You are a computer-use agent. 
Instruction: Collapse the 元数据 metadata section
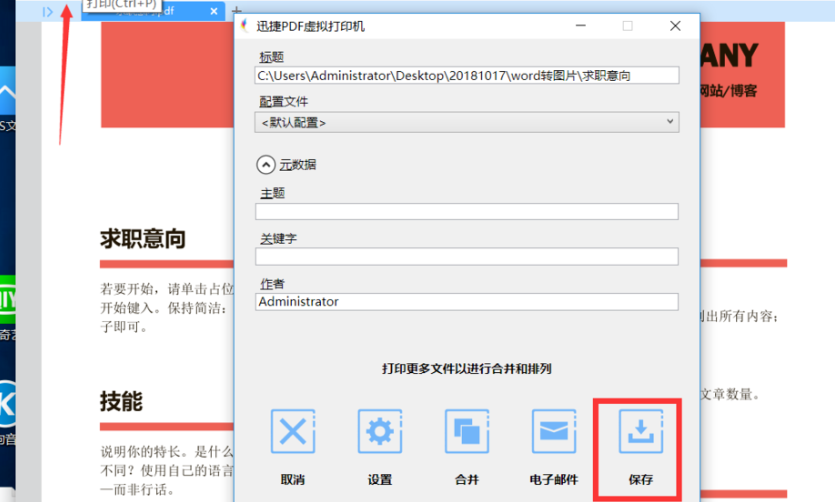point(266,165)
